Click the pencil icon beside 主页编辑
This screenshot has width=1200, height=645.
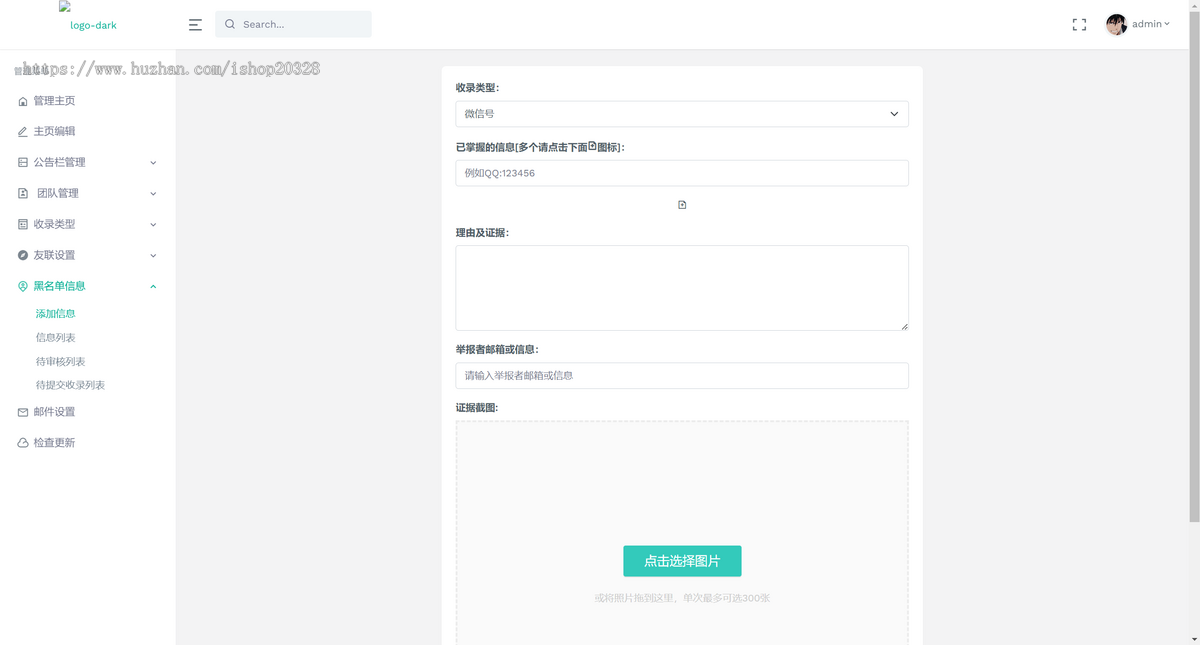23,131
